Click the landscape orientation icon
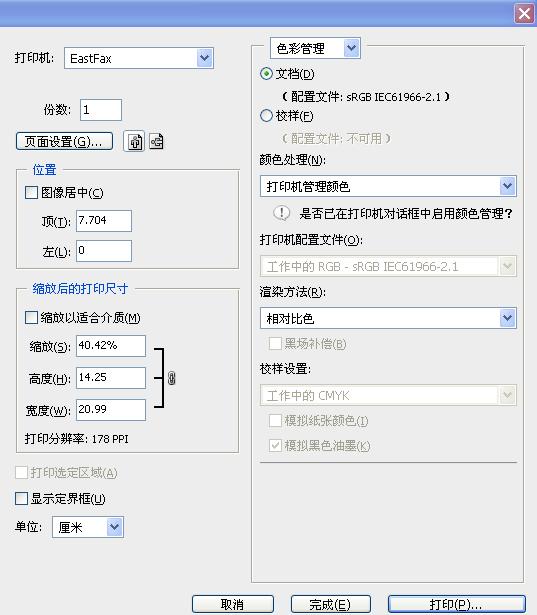The height and width of the screenshot is (615, 537). (x=156, y=141)
